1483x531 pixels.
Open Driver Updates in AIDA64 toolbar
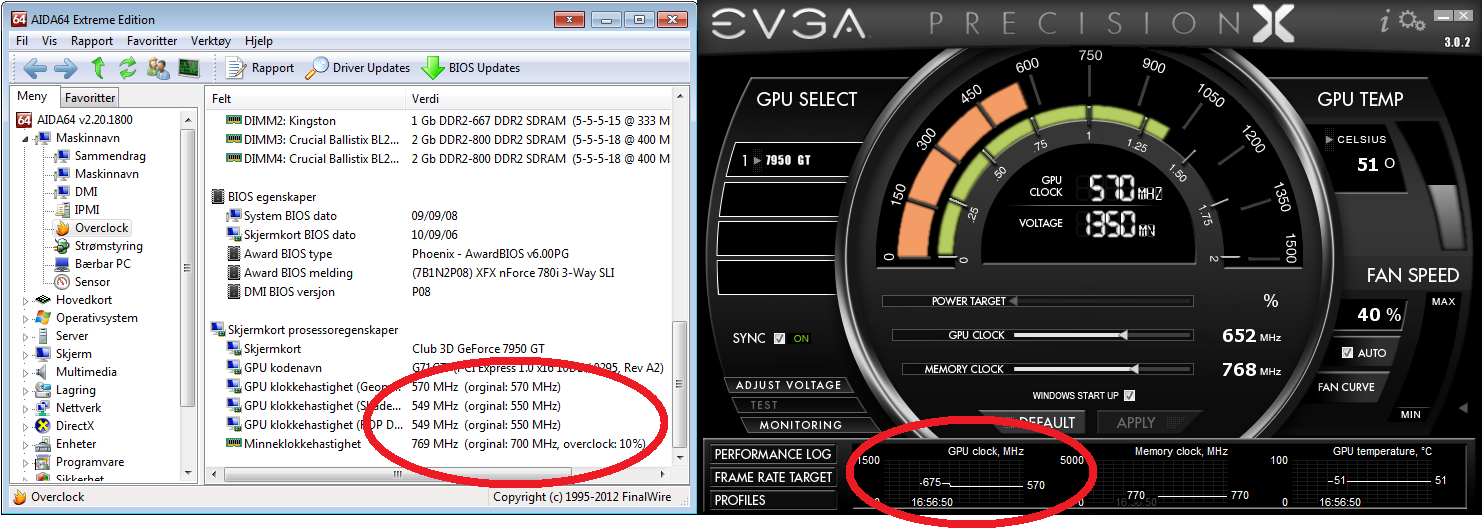click(358, 68)
